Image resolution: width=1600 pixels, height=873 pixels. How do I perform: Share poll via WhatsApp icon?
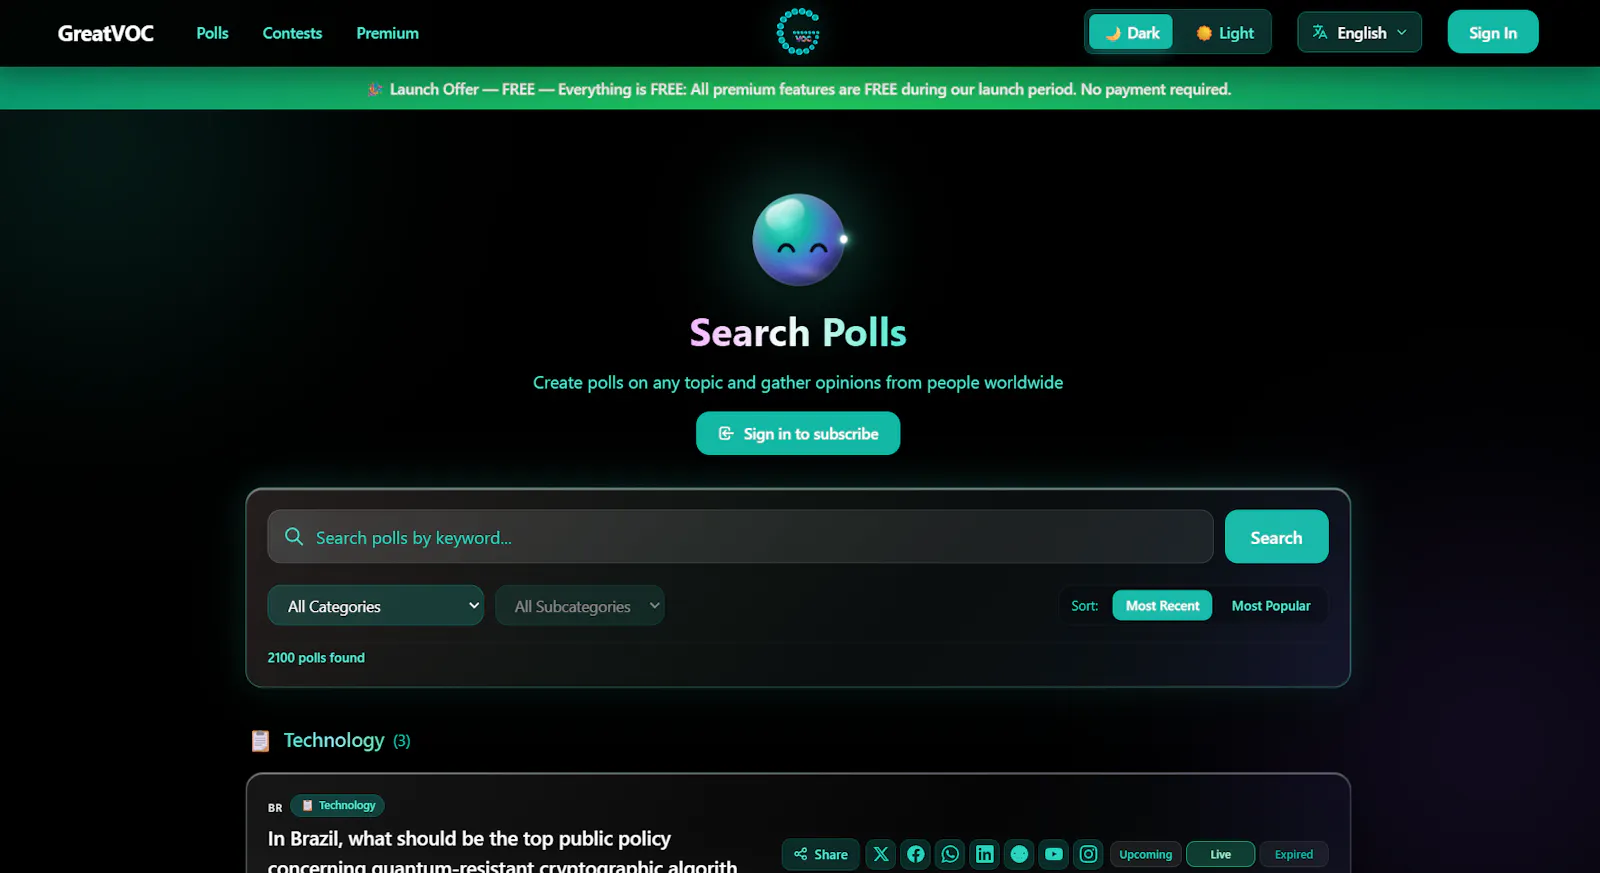point(950,854)
